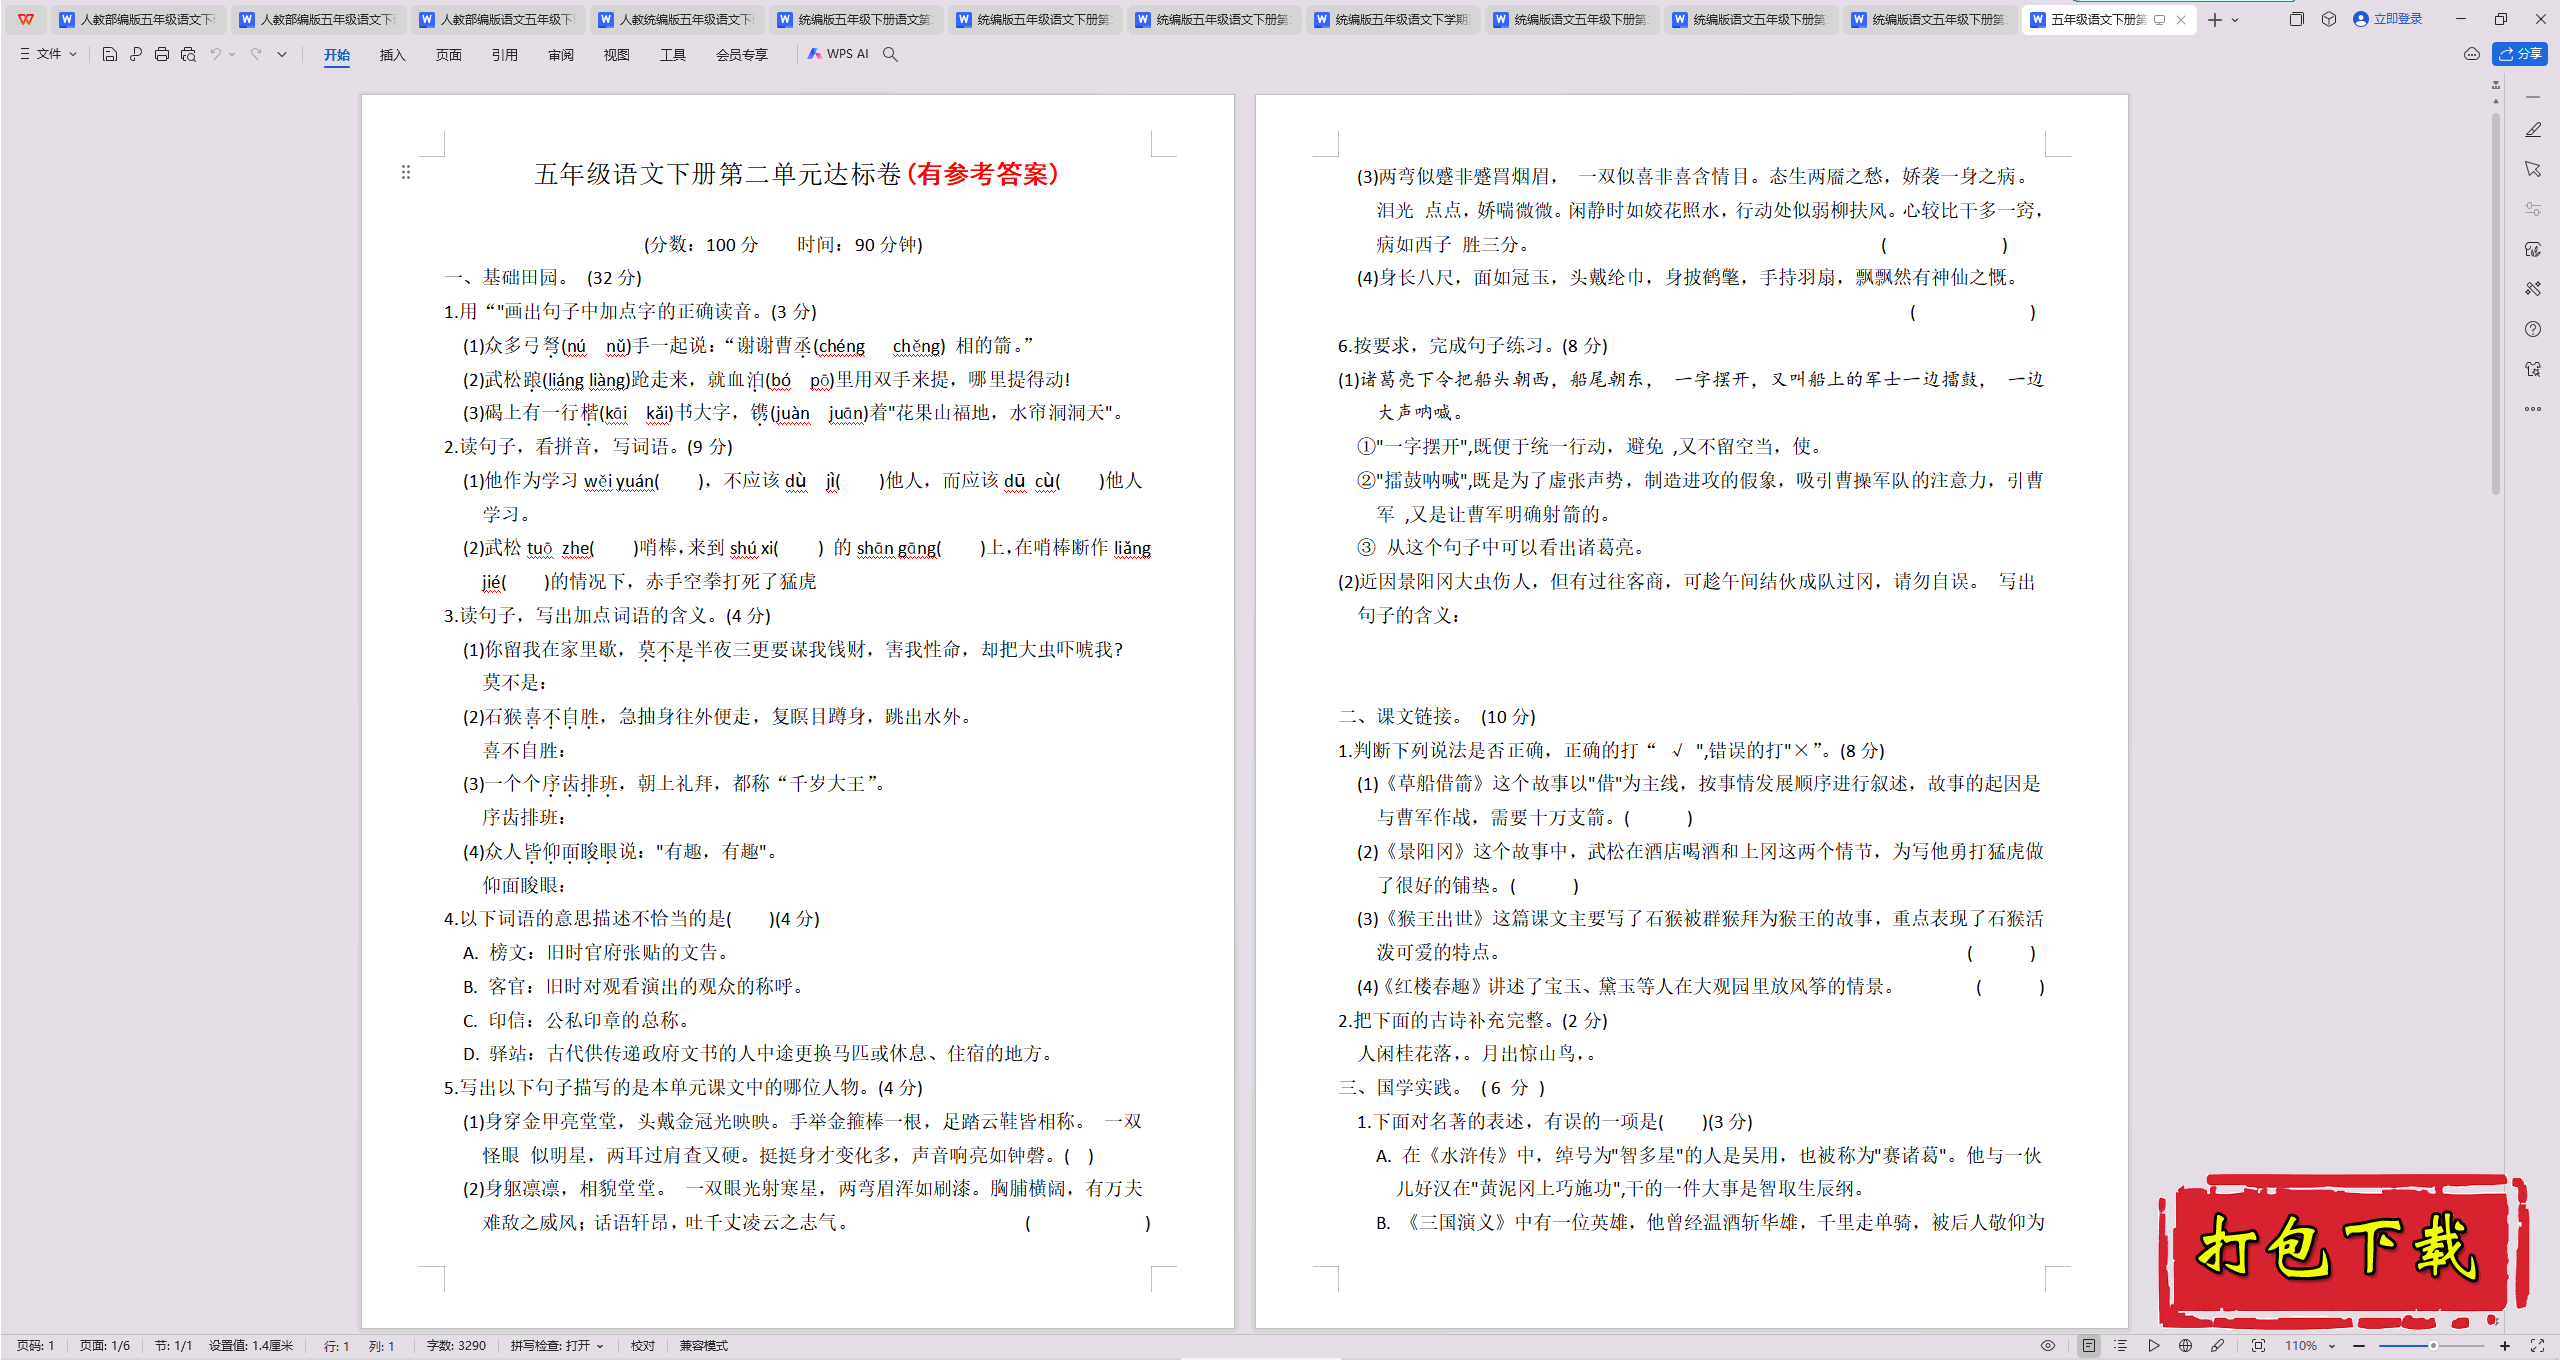Click the window-stack icon in title bar
2560x1360 pixels.
[x=2297, y=19]
